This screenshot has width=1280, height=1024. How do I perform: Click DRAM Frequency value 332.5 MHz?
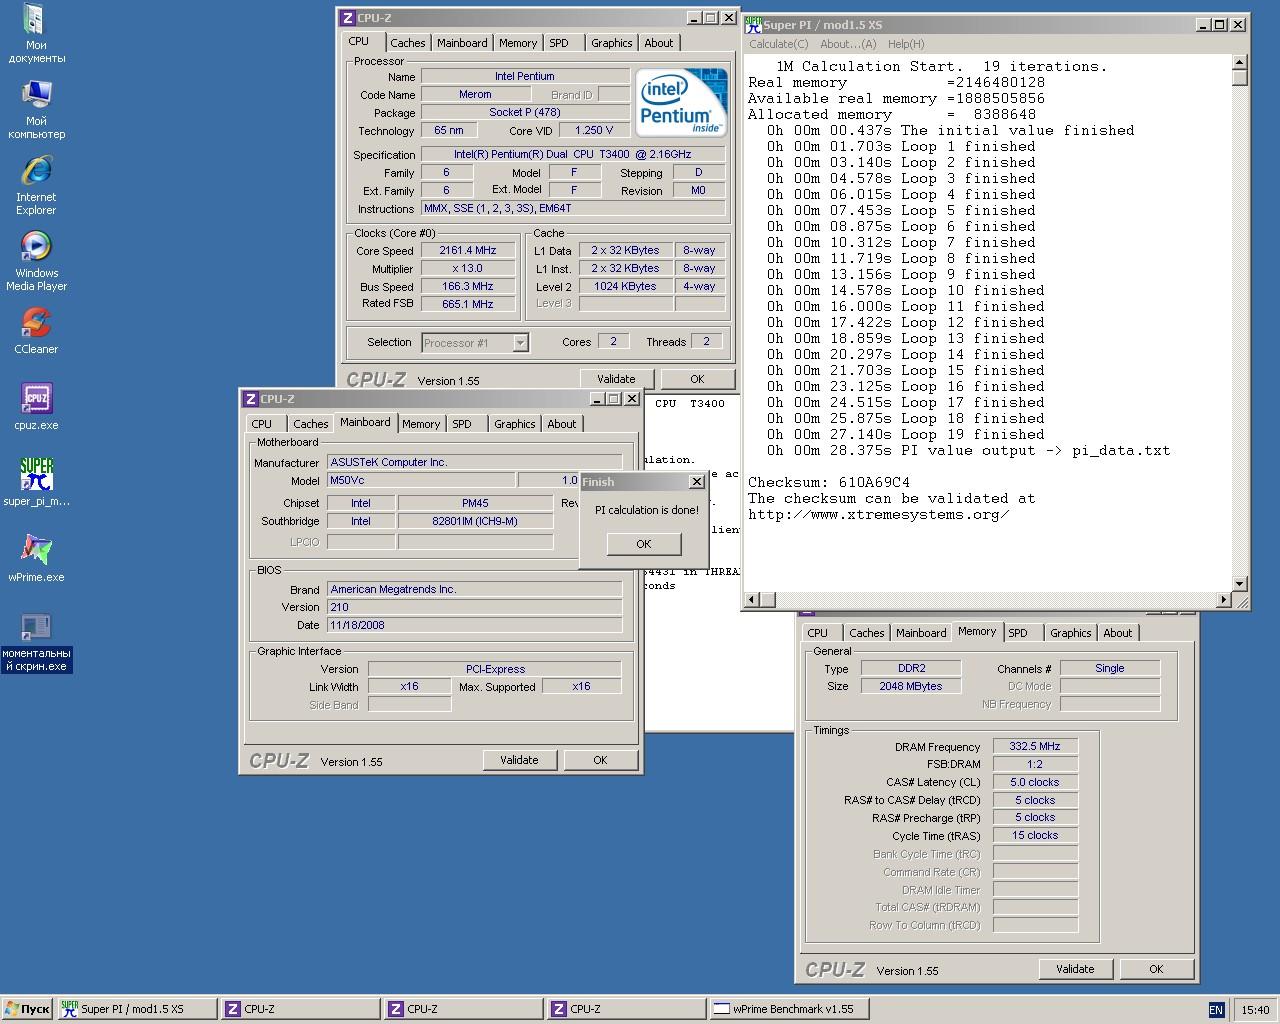[x=1035, y=746]
